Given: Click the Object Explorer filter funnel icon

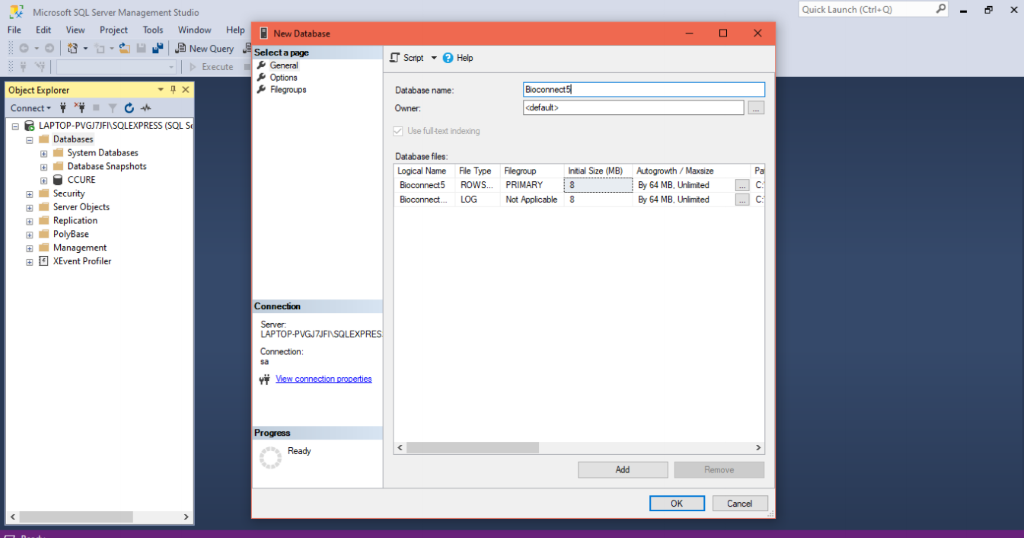Looking at the screenshot, I should pyautogui.click(x=112, y=108).
